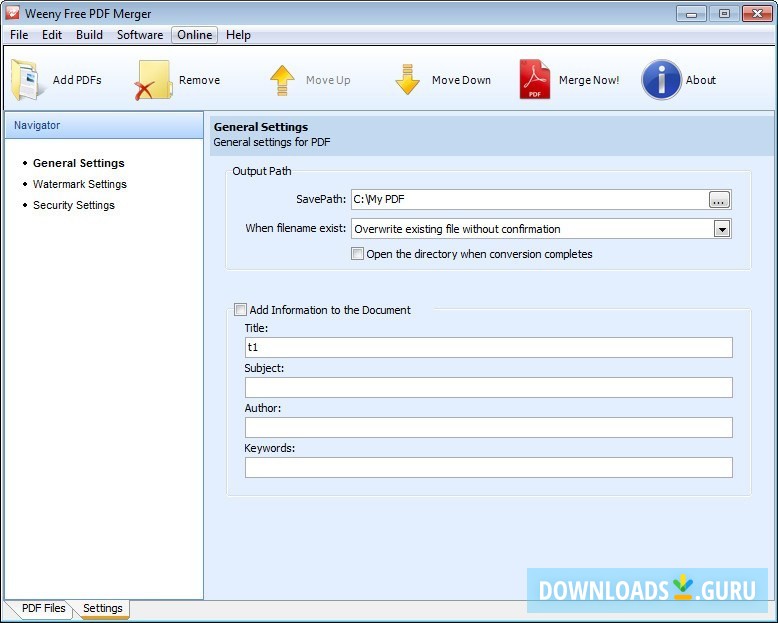
Task: Check Add Information to the Document
Action: coord(240,310)
